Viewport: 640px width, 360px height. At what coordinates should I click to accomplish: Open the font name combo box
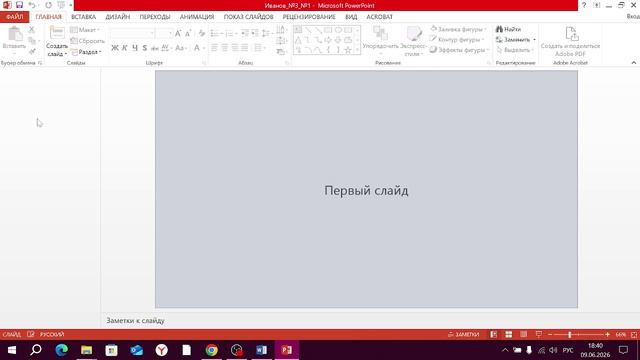[132, 33]
